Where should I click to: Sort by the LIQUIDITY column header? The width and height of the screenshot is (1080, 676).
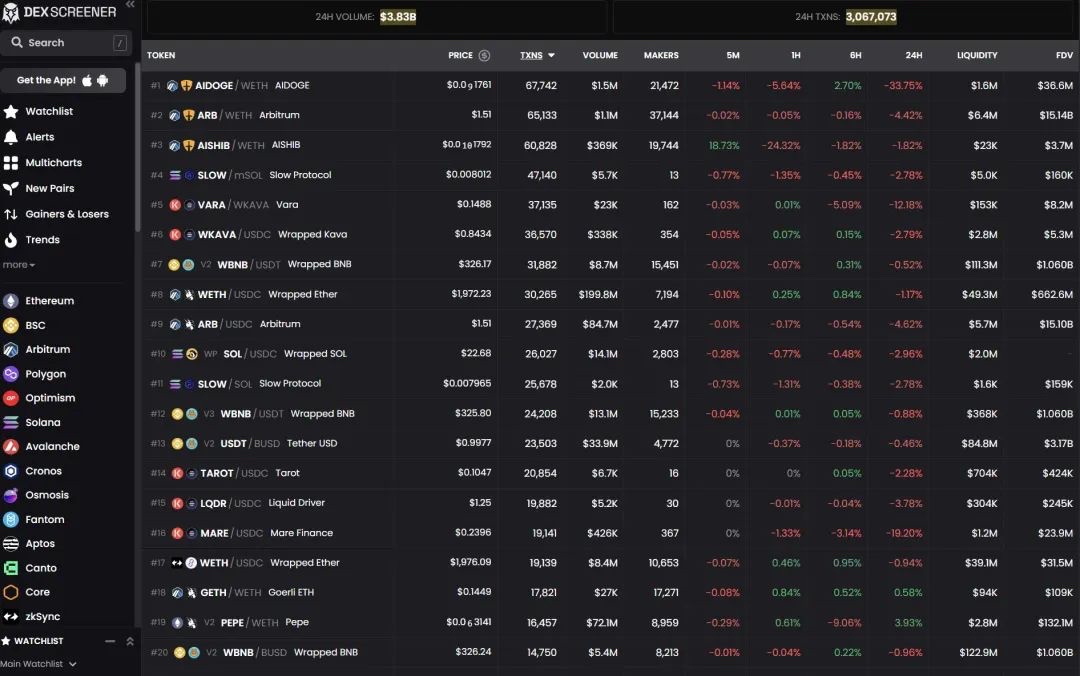tap(976, 56)
